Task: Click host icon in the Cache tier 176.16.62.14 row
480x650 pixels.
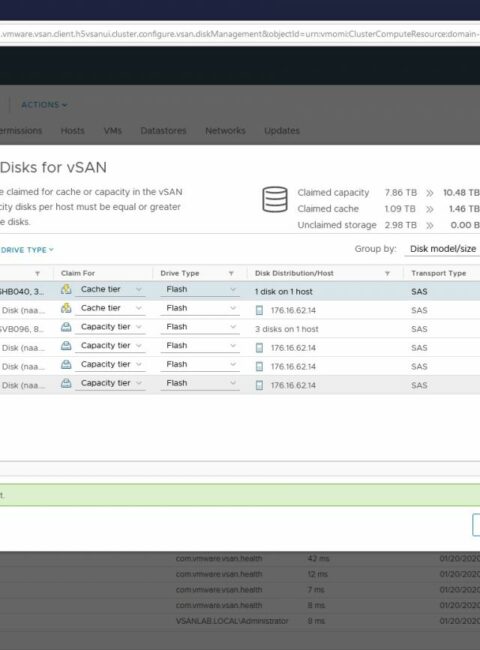Action: coord(259,310)
